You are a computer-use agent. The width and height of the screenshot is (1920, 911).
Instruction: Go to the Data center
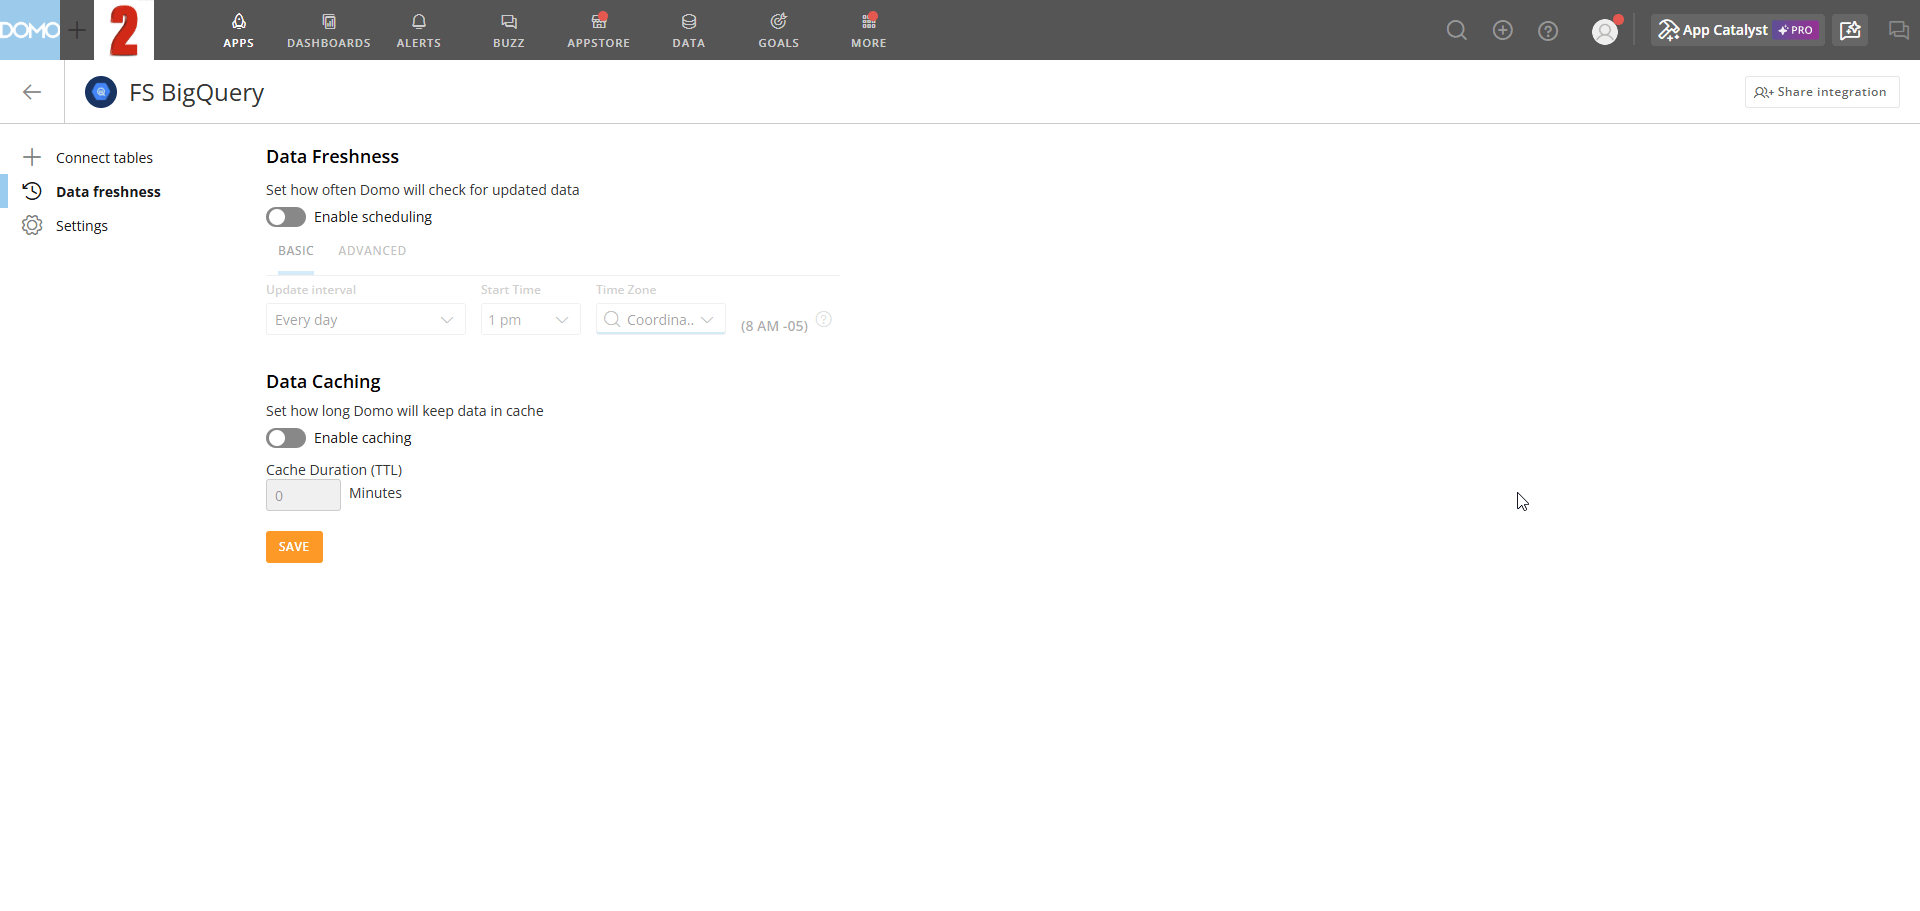(689, 30)
